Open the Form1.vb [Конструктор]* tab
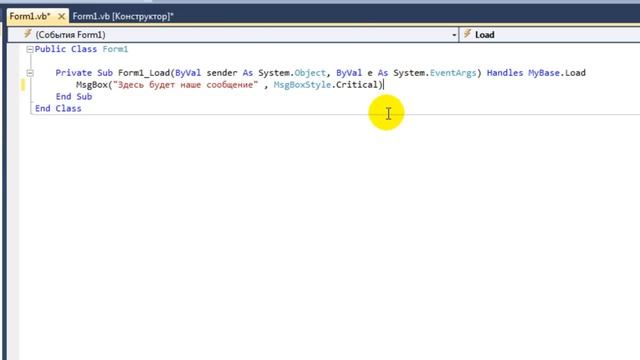The height and width of the screenshot is (360, 640). (123, 16)
